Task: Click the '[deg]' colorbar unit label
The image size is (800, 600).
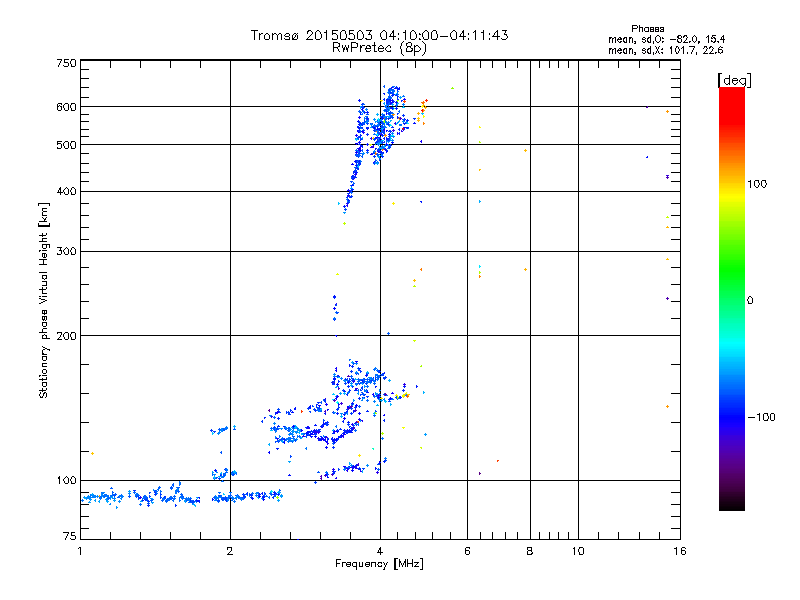Action: coord(734,80)
